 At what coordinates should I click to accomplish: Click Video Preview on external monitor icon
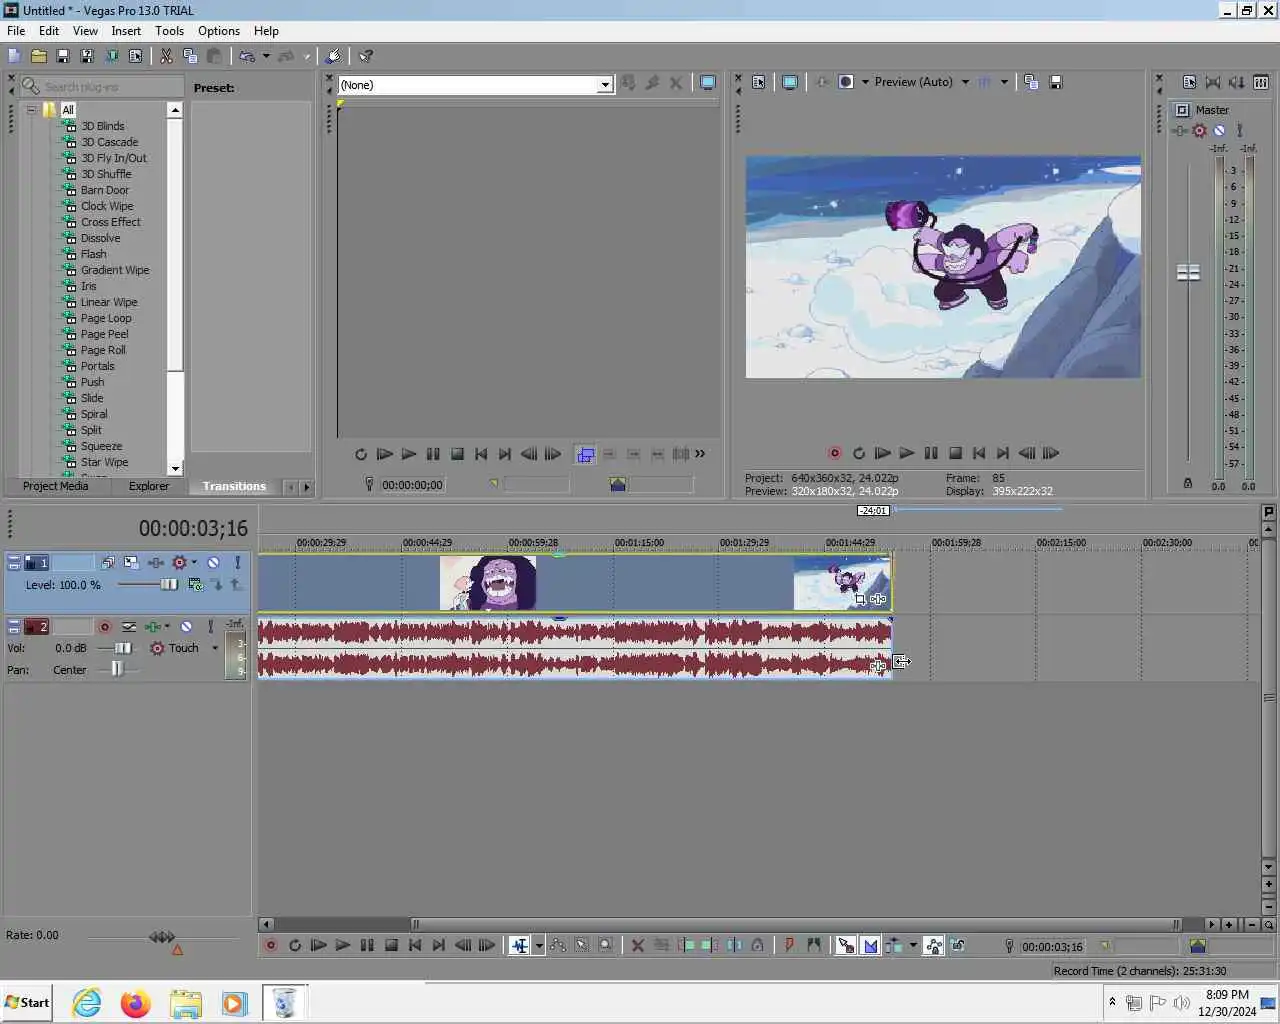790,82
